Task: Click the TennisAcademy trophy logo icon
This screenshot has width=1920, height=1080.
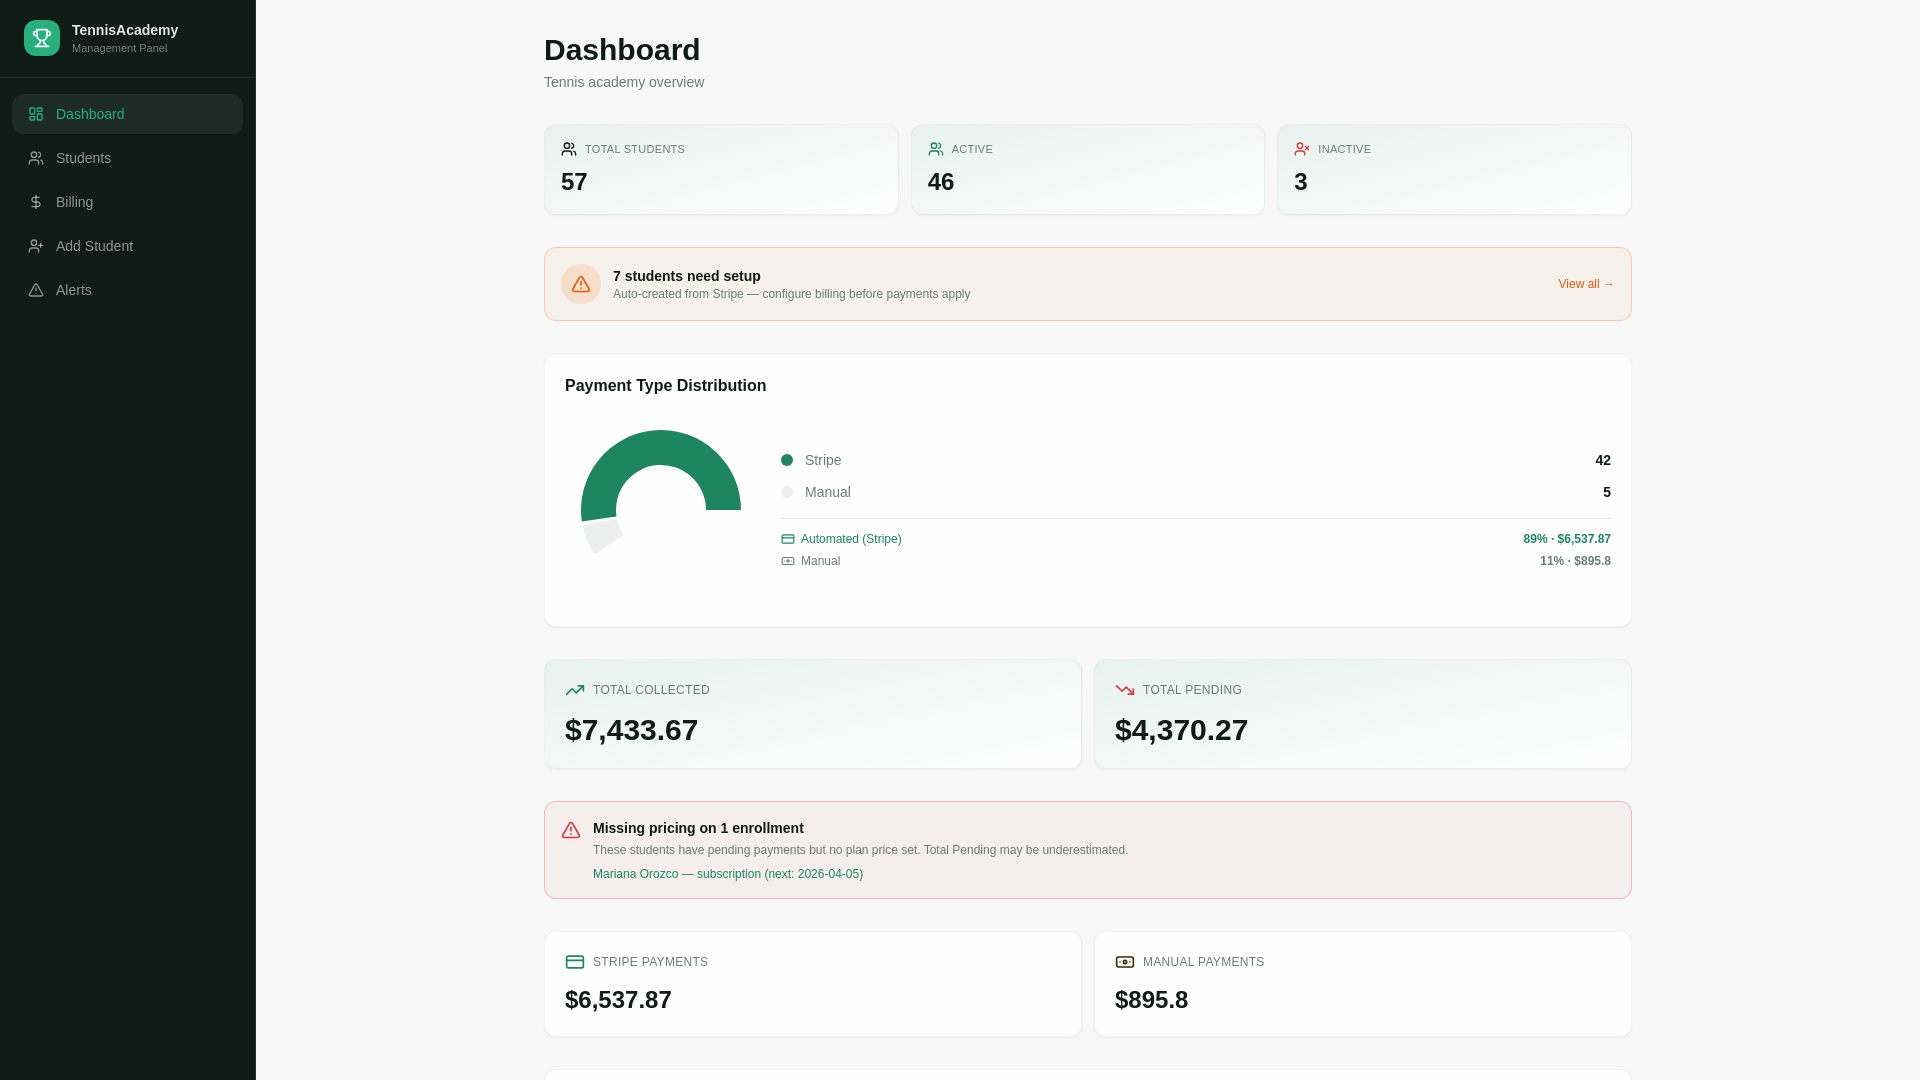Action: (42, 38)
